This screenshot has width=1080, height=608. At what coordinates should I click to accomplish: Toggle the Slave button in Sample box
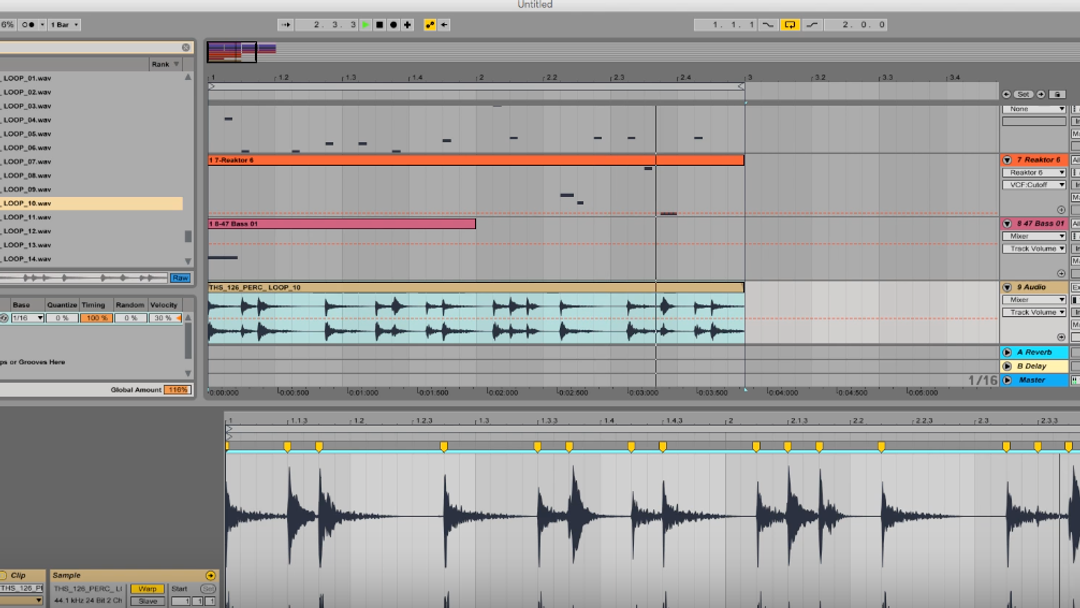[147, 601]
